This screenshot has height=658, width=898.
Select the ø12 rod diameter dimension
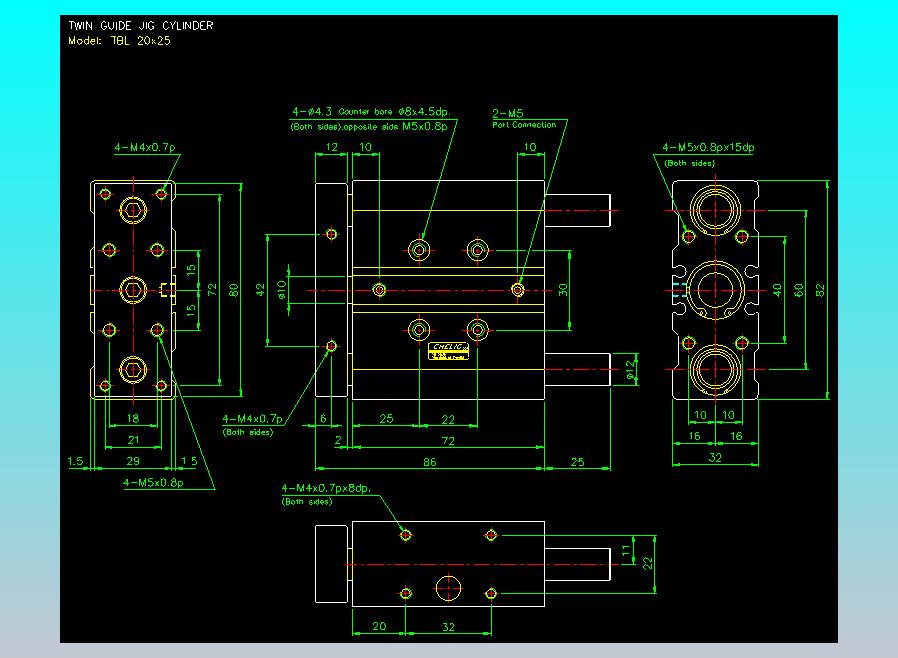630,369
